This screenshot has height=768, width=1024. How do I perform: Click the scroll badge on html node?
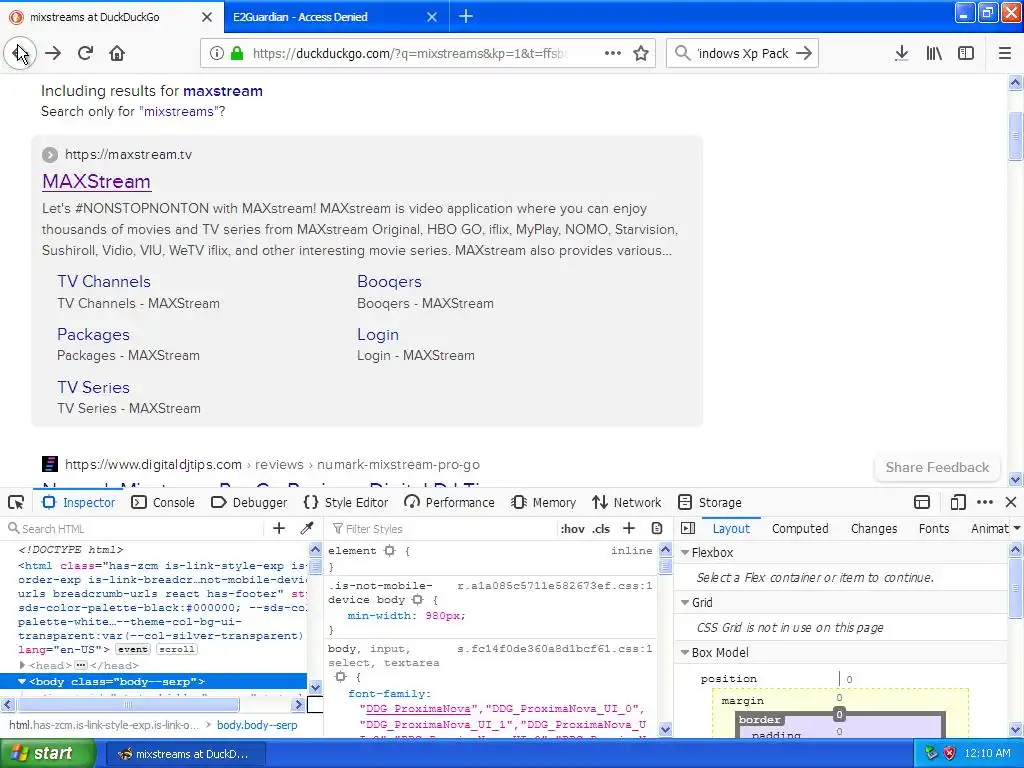177,649
